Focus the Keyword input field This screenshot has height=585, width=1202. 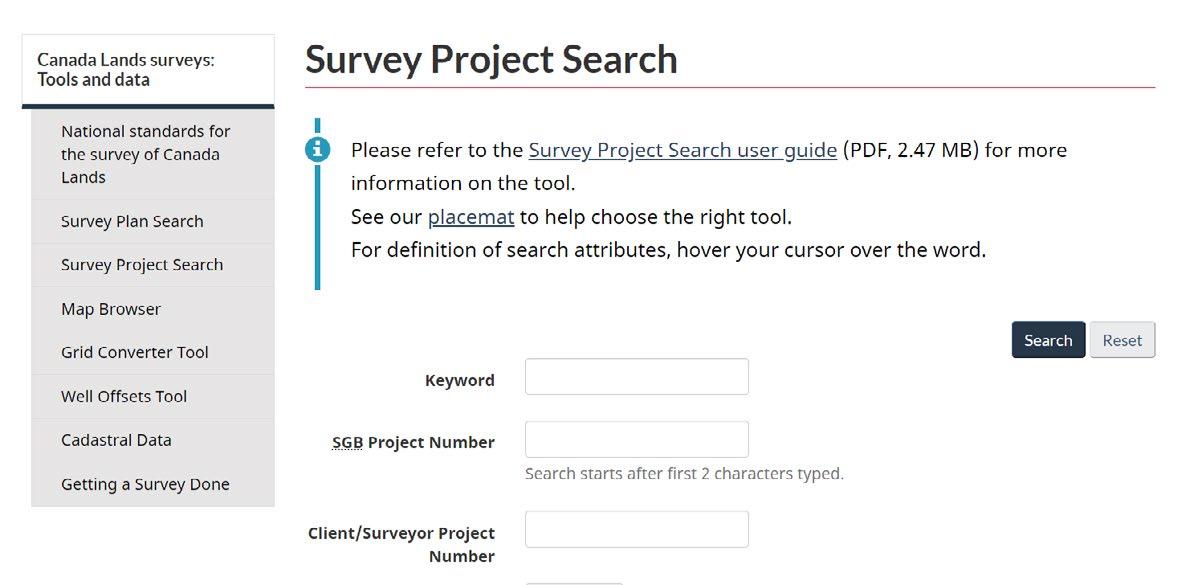[x=636, y=377]
